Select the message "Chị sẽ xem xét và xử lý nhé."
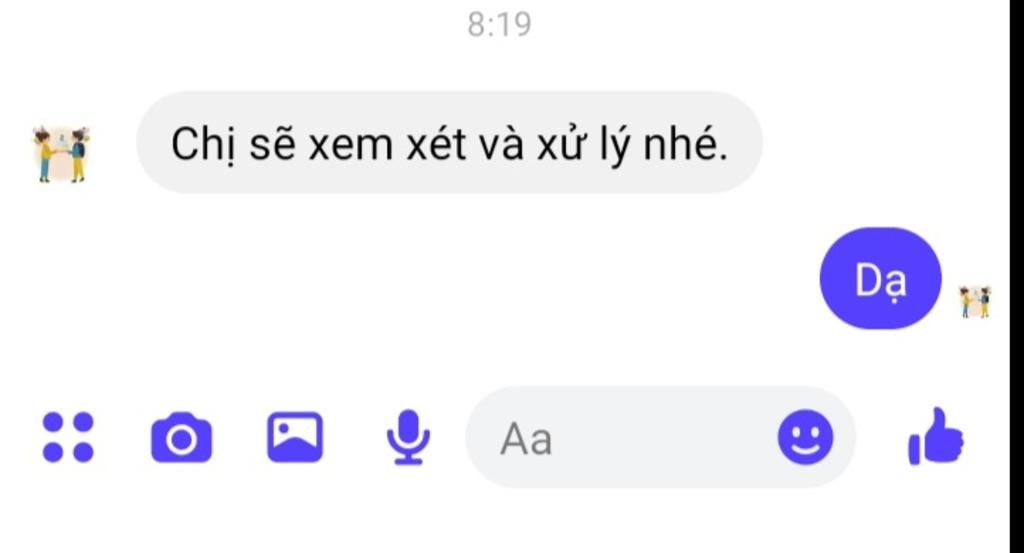Viewport: 1024px width, 553px height. (449, 142)
